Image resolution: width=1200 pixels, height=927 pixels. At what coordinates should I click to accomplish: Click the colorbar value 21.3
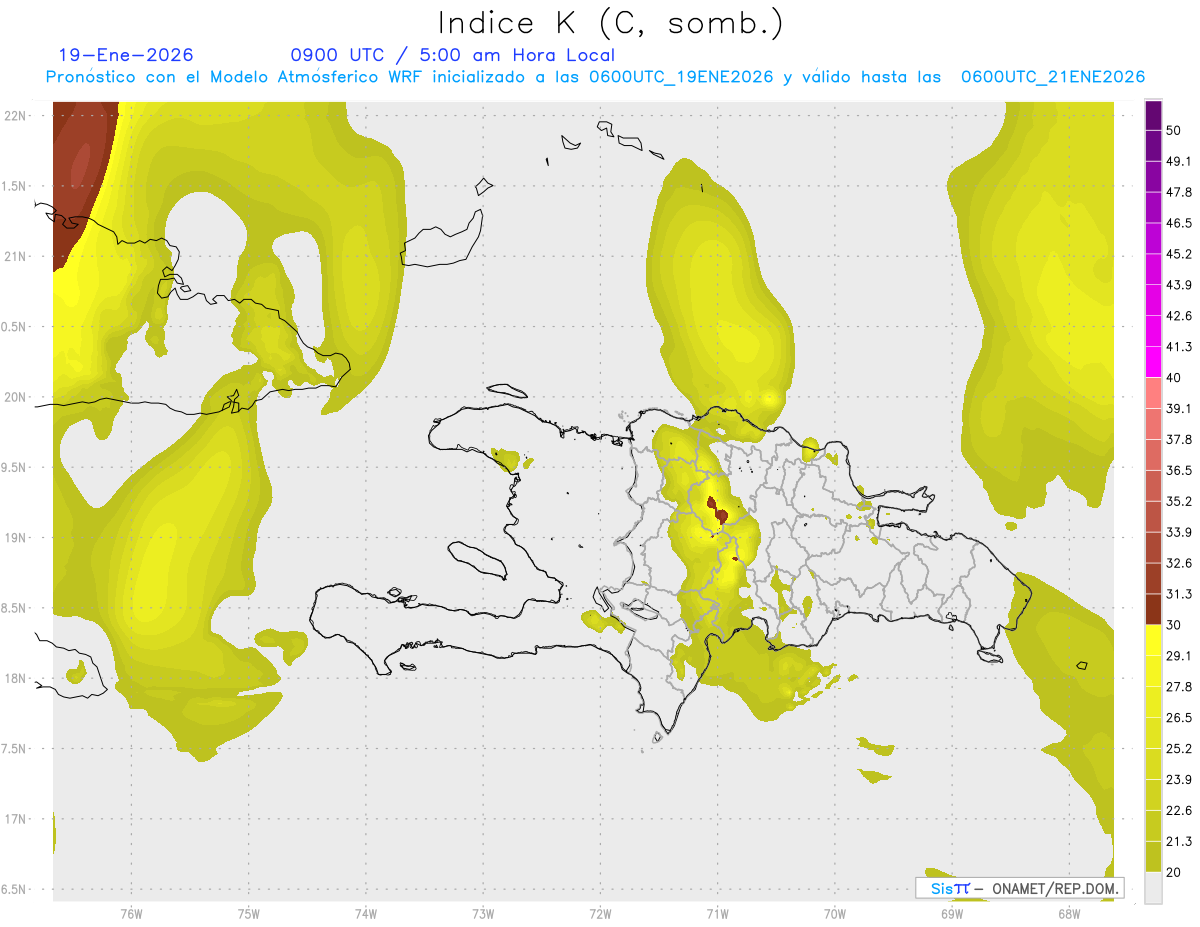(x=1179, y=841)
